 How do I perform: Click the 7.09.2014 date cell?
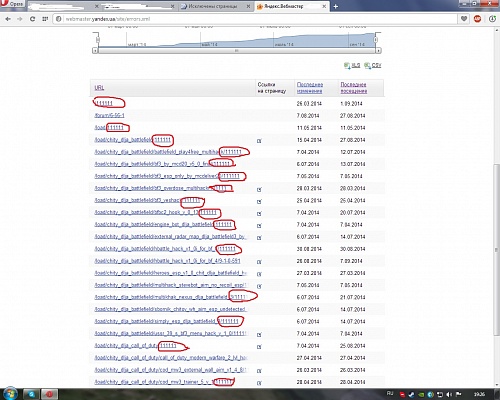tap(351, 261)
